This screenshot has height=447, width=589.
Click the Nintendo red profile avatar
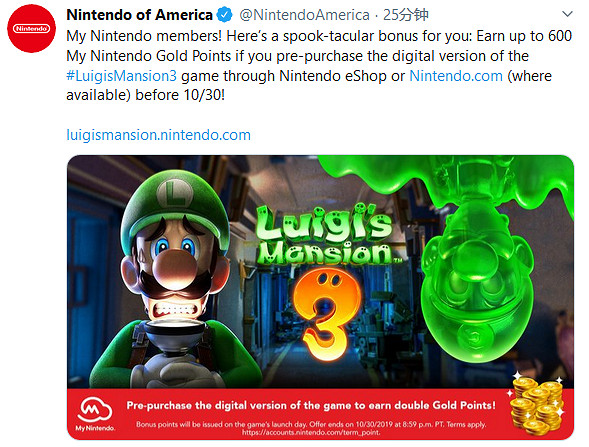[32, 29]
